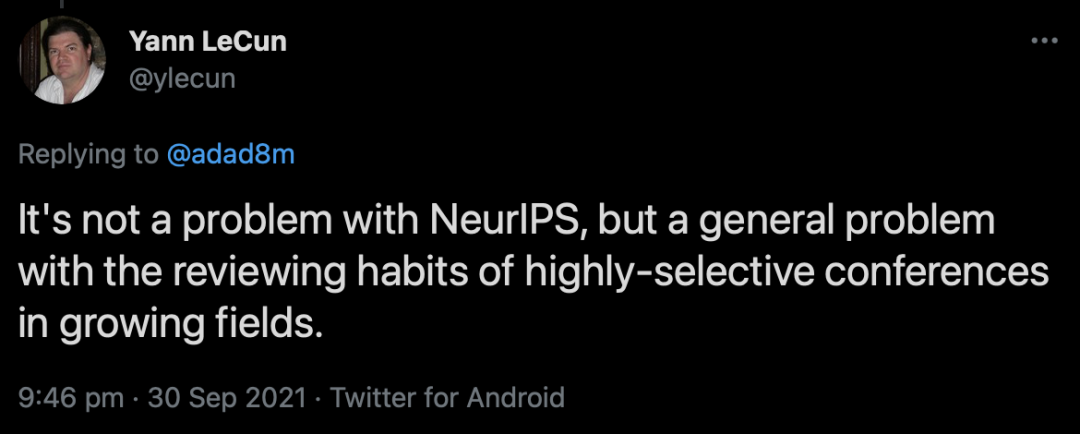Click Yann LeCun's profile avatar
The image size is (1080, 434).
click(x=61, y=62)
